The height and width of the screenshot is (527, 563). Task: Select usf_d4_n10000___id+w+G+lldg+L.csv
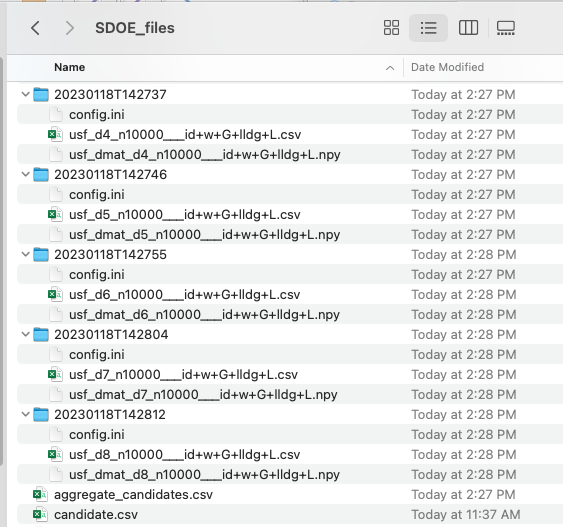[185, 135]
